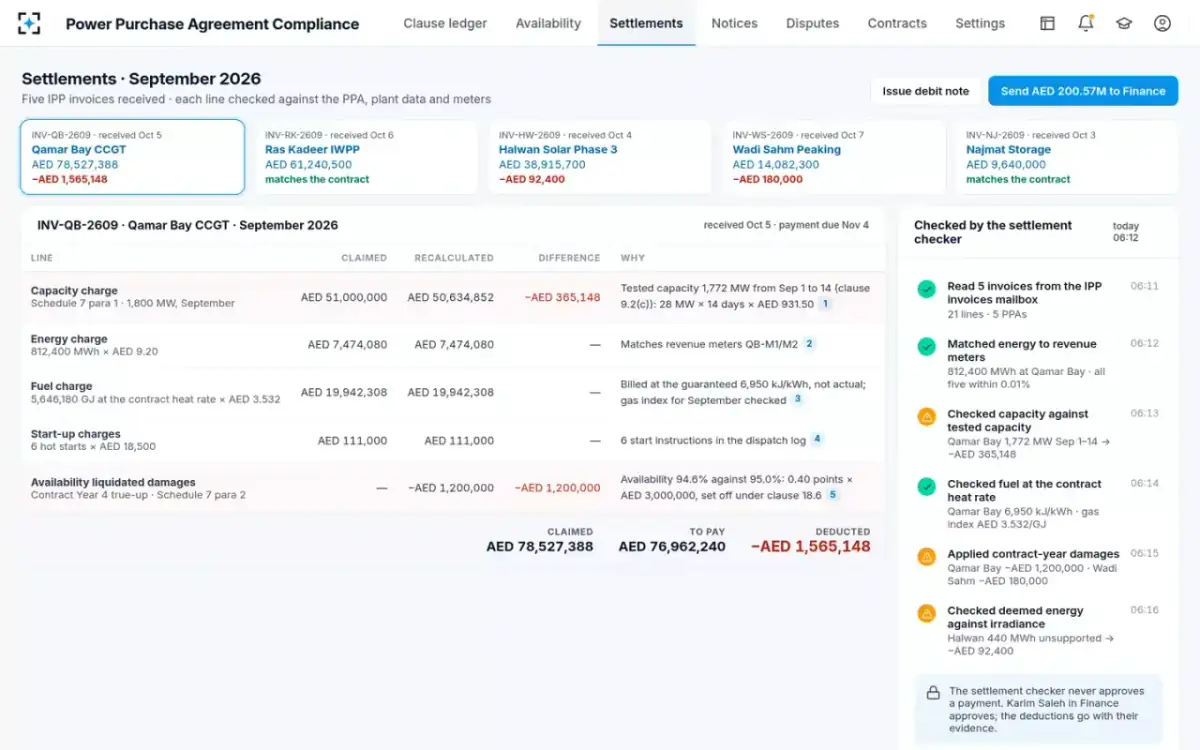Switch to the Availability tab
The height and width of the screenshot is (750, 1200).
pos(548,23)
